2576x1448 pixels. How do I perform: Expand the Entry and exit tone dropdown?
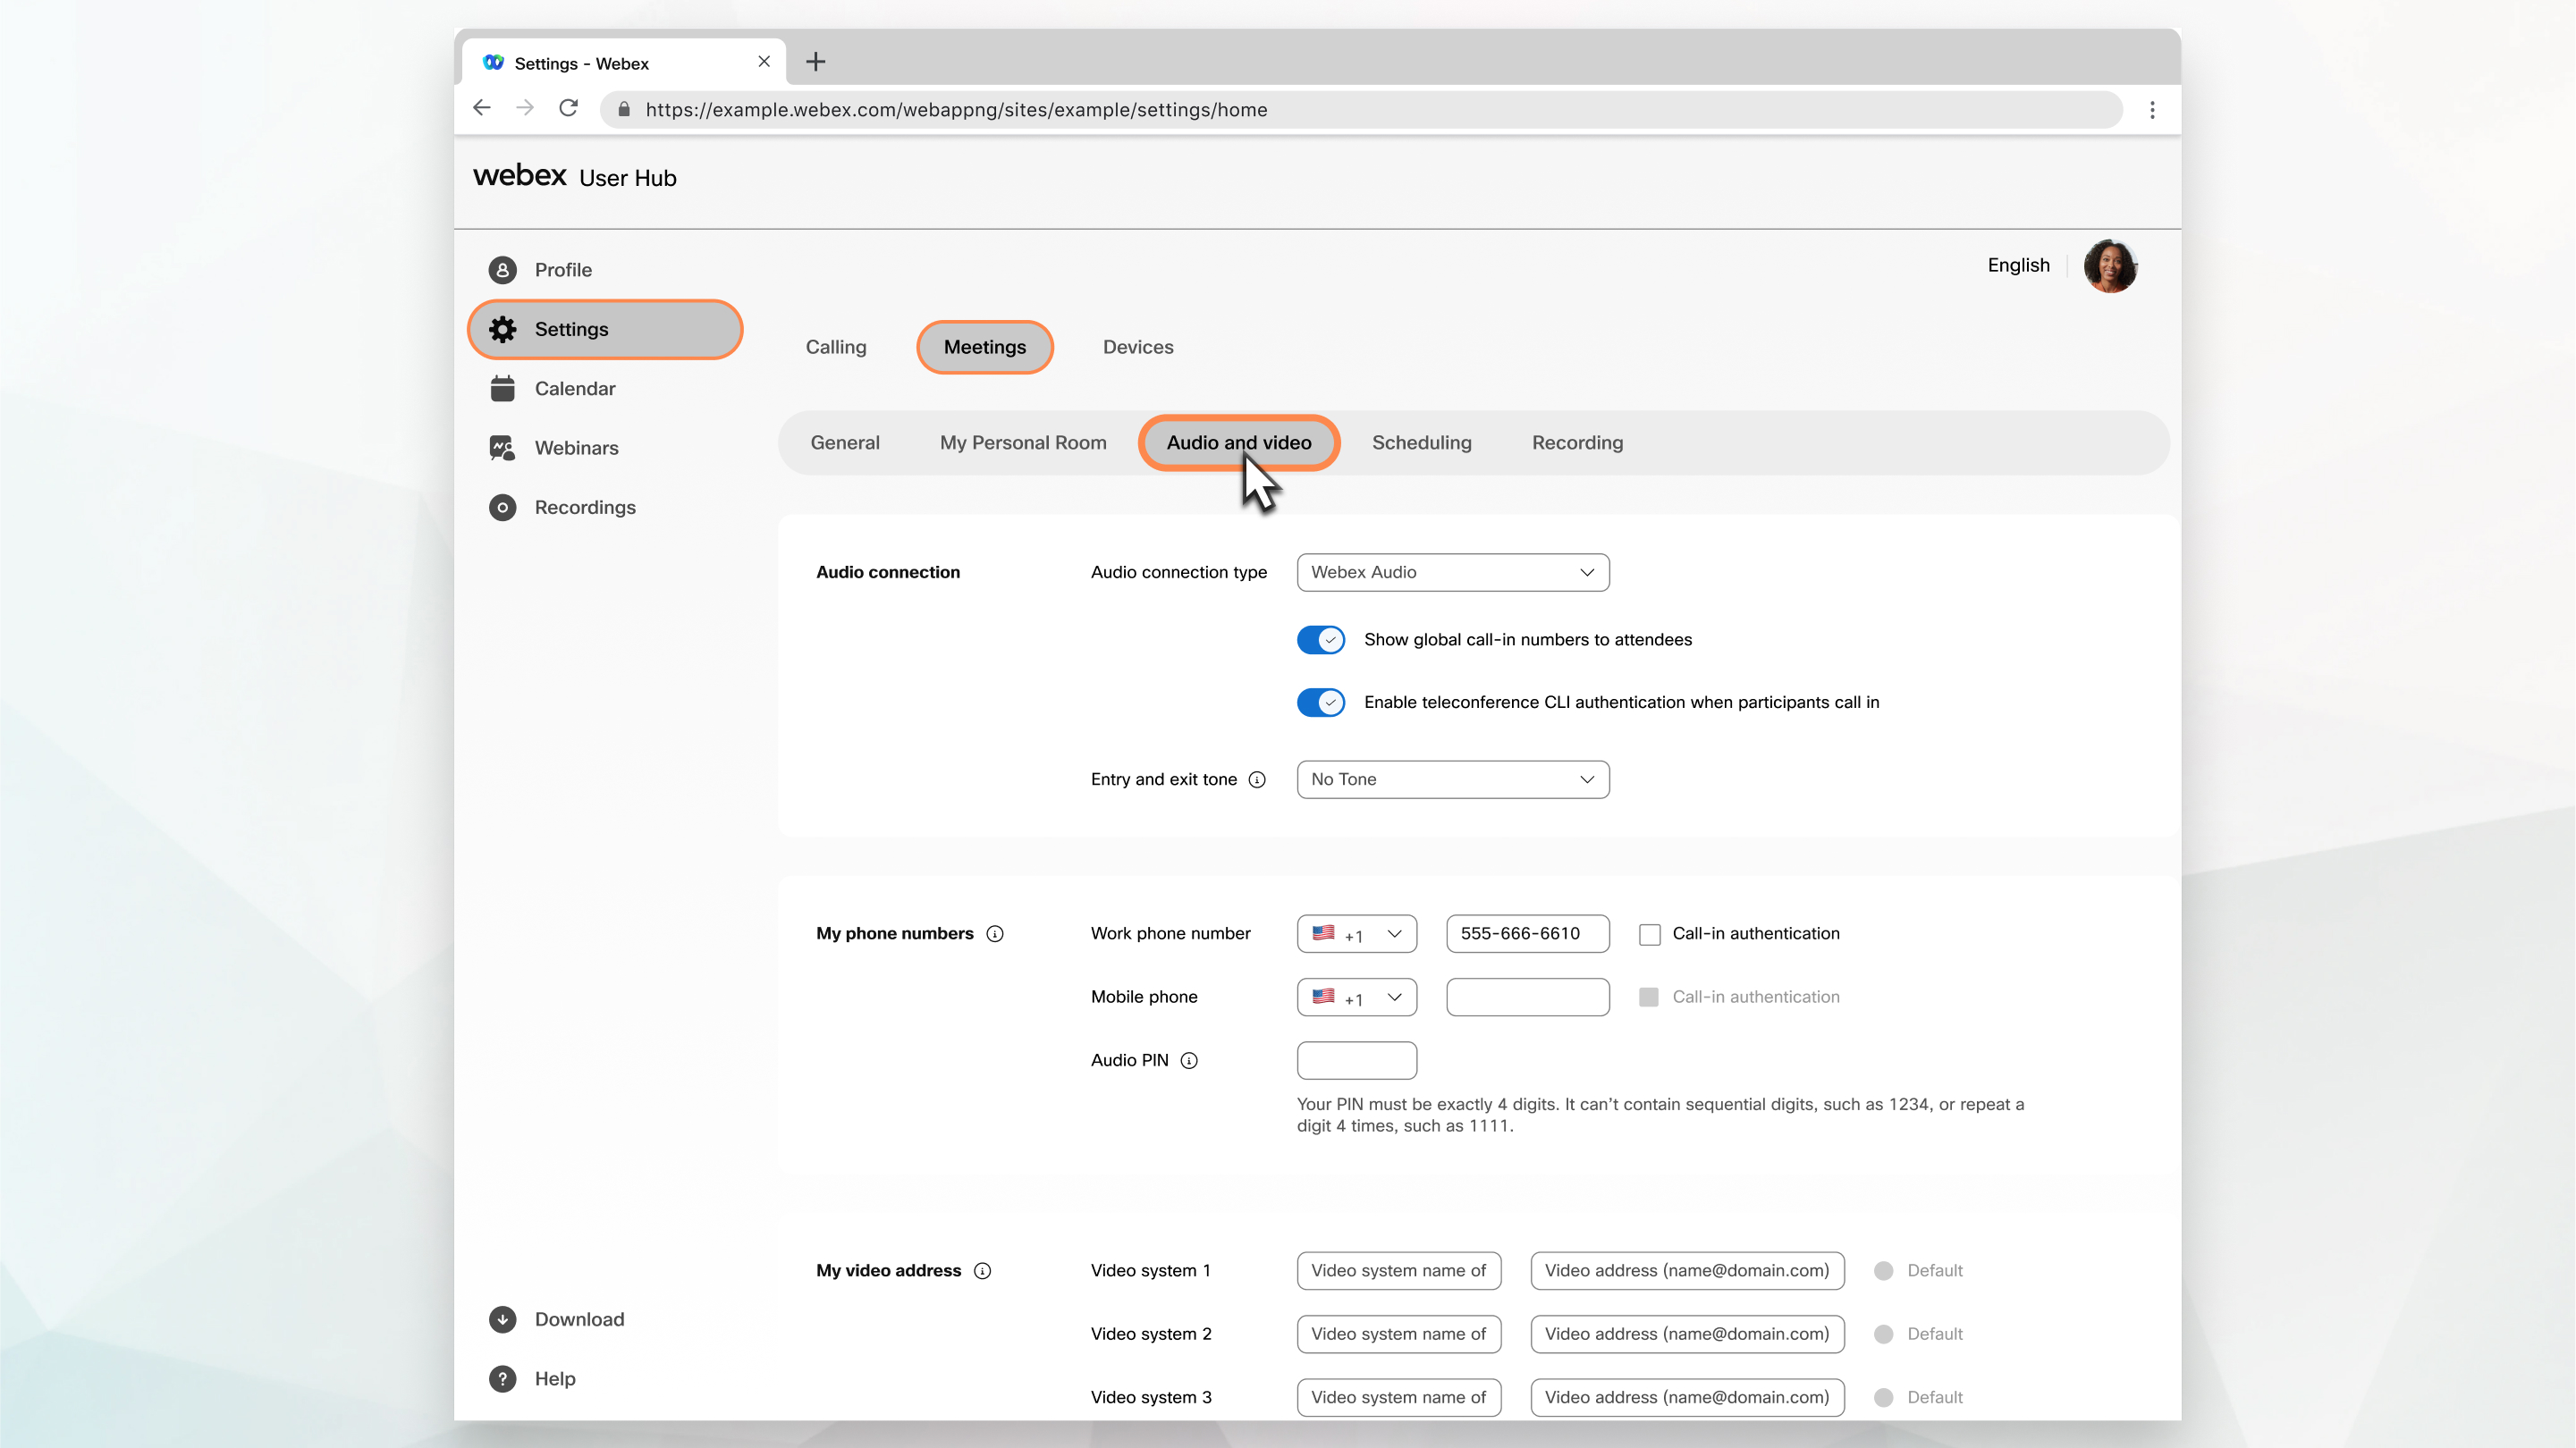point(1453,779)
